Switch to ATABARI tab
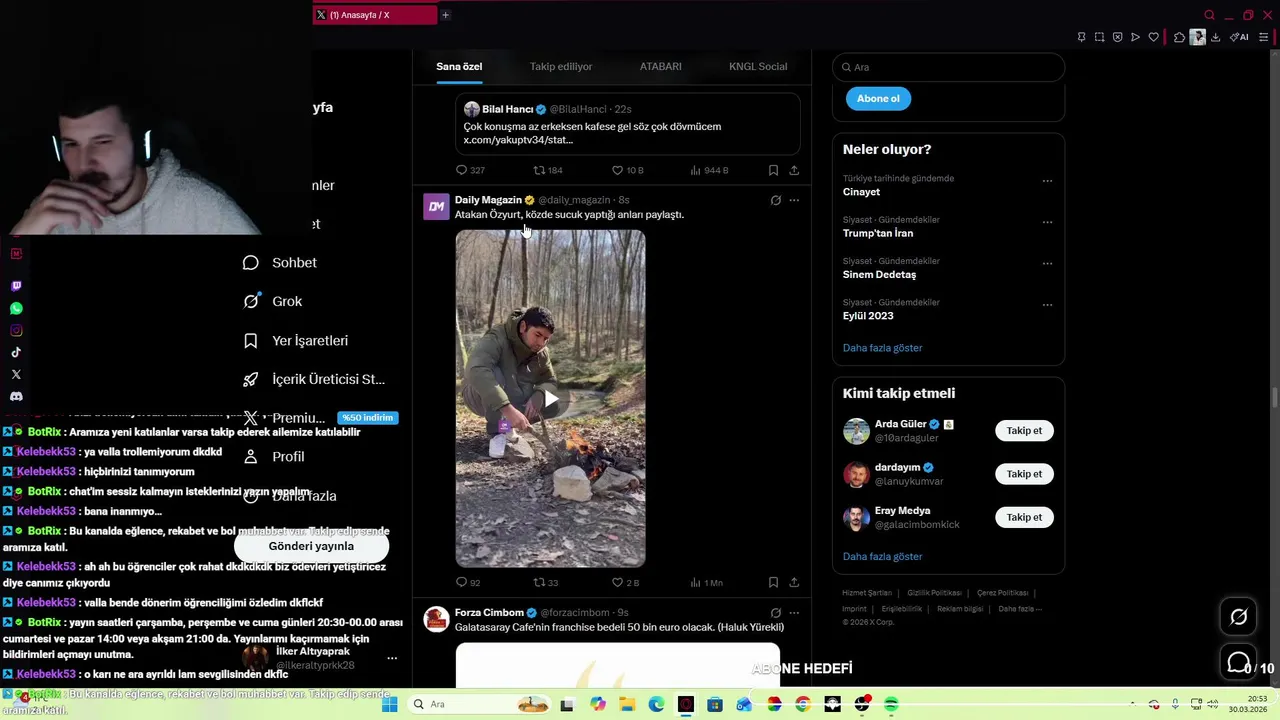1280x720 pixels. click(x=661, y=66)
